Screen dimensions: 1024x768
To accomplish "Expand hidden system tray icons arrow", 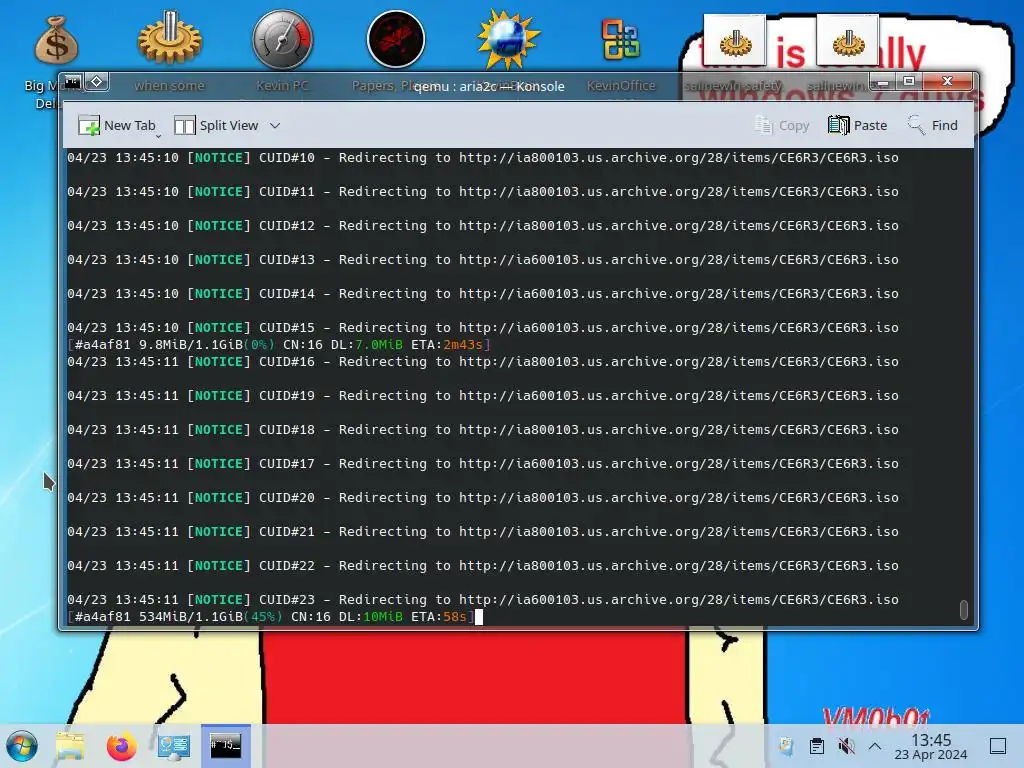I will click(x=875, y=746).
